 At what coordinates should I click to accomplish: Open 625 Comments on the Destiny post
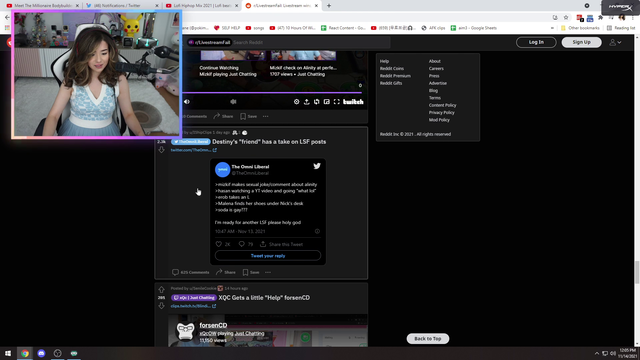click(191, 272)
